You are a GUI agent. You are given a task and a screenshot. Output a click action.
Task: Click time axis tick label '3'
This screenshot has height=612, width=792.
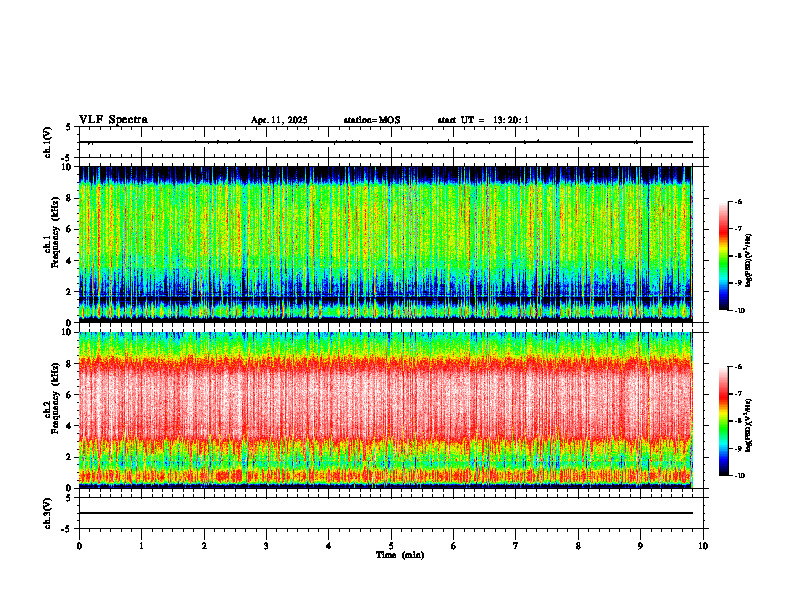tap(266, 546)
